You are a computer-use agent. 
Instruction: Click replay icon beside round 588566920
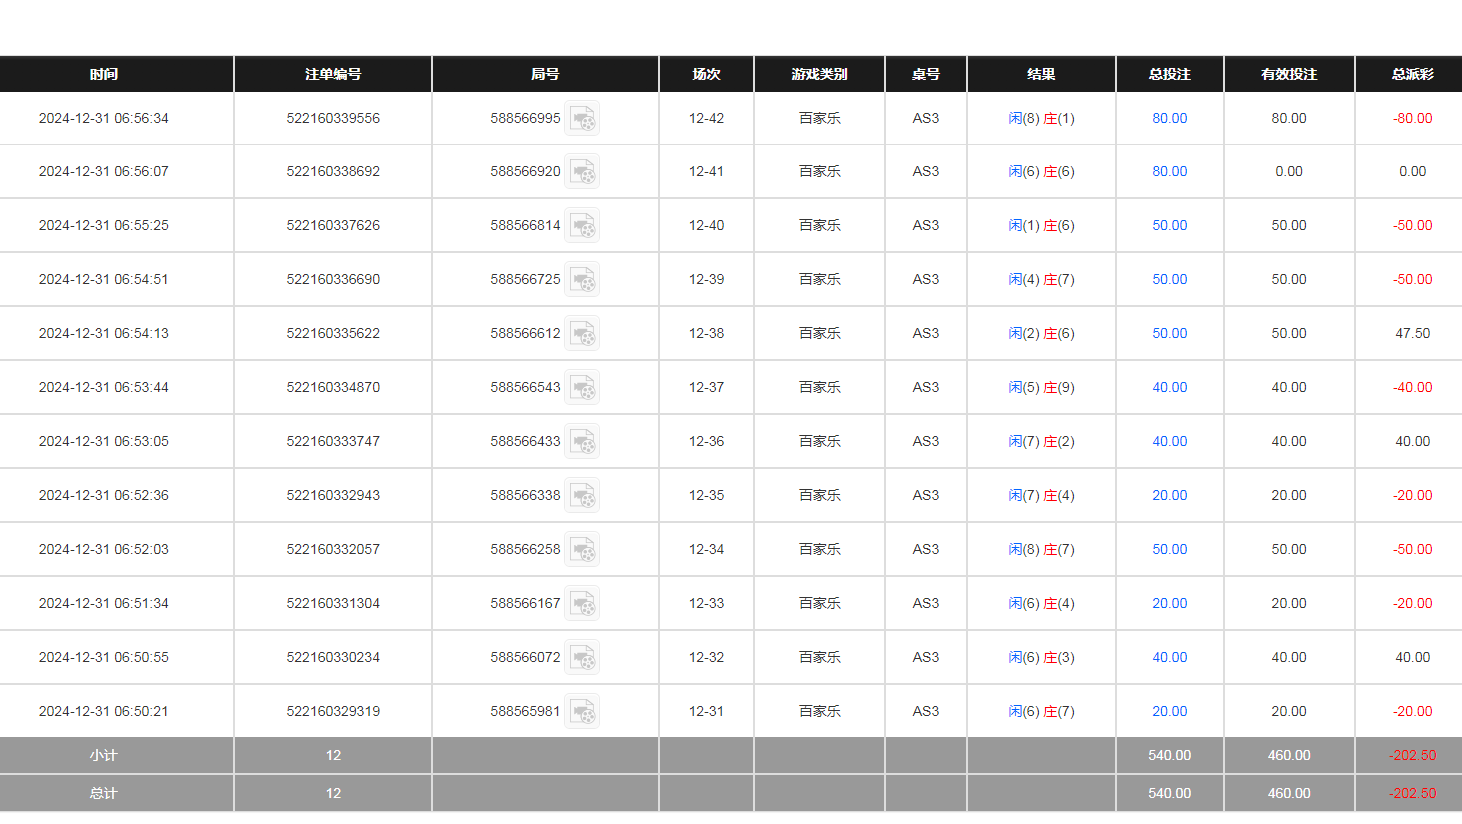point(582,171)
